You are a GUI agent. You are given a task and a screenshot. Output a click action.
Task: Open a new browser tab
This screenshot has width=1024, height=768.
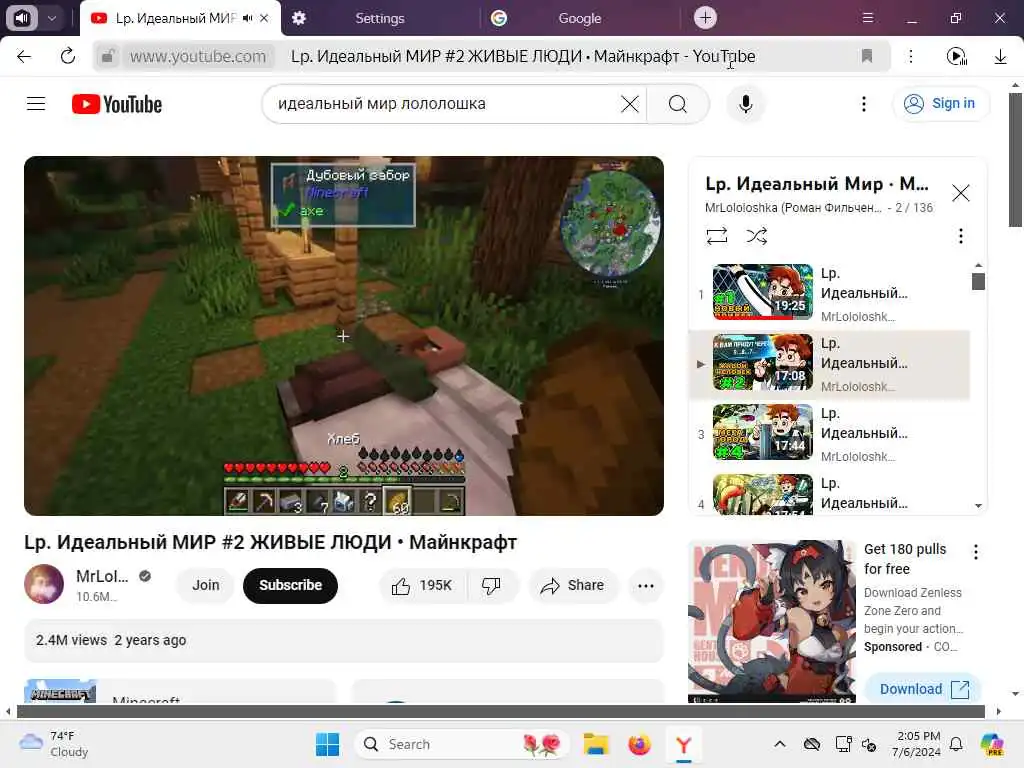[705, 18]
